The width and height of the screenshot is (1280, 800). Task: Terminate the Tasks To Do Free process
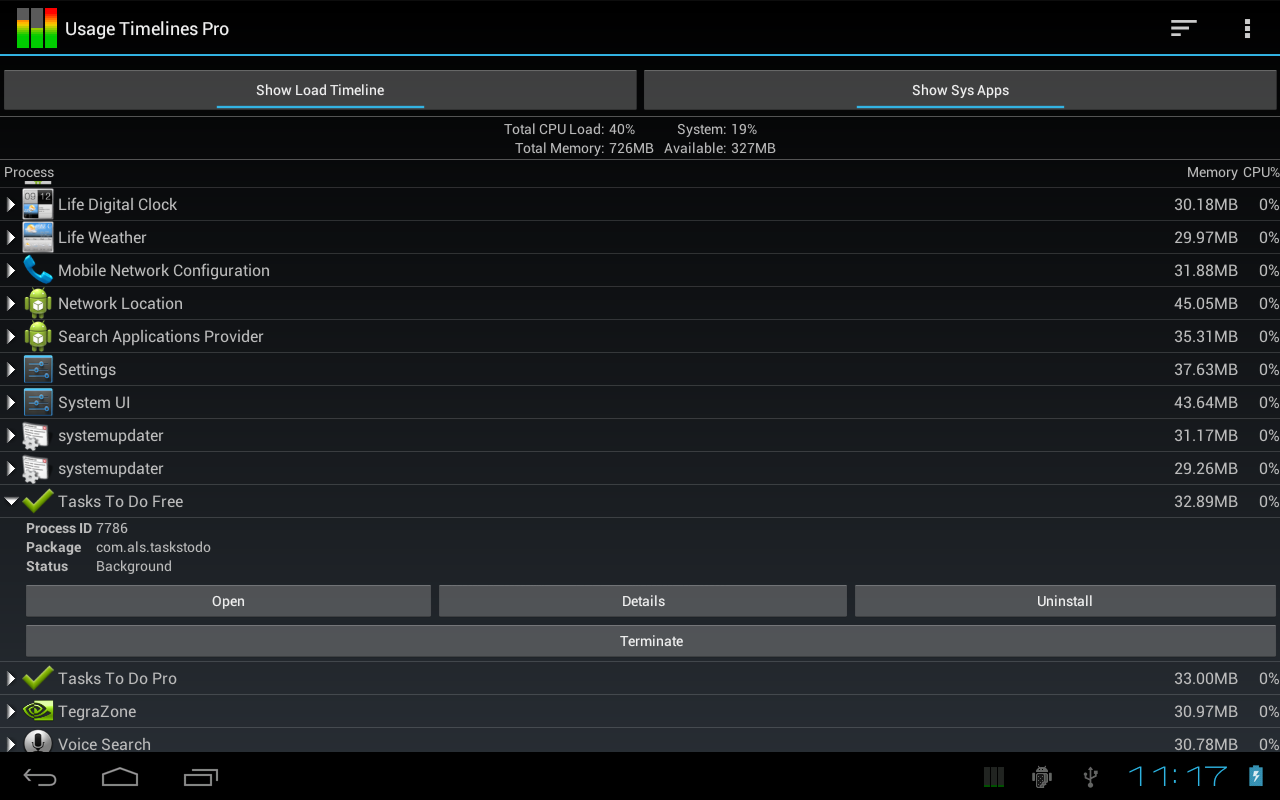coord(651,641)
